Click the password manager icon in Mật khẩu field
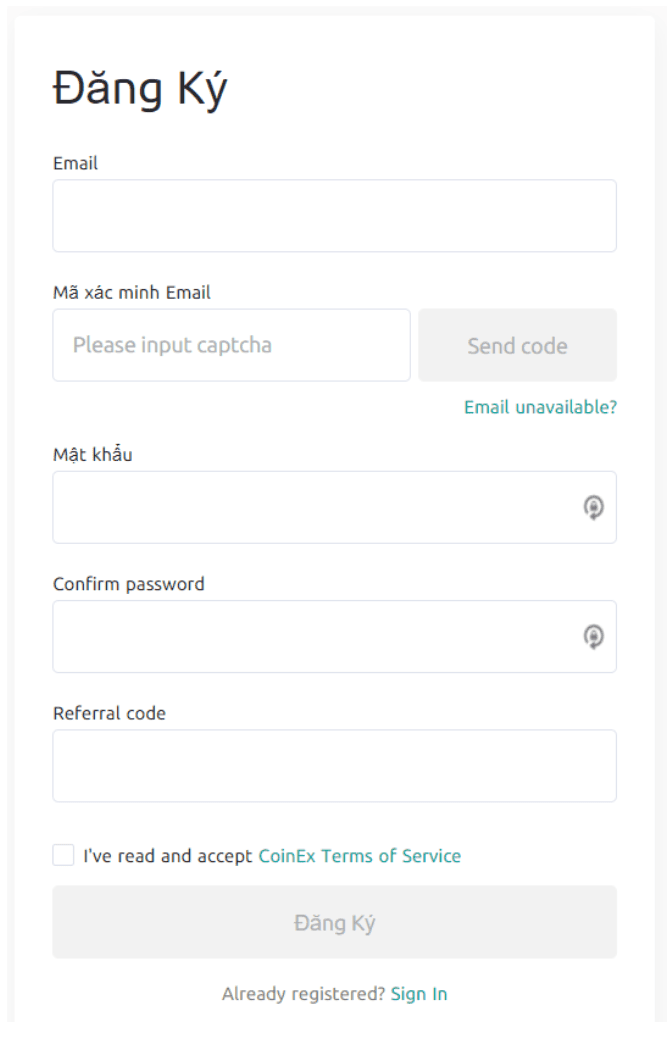Viewport: 667px width, 1041px height. point(593,507)
